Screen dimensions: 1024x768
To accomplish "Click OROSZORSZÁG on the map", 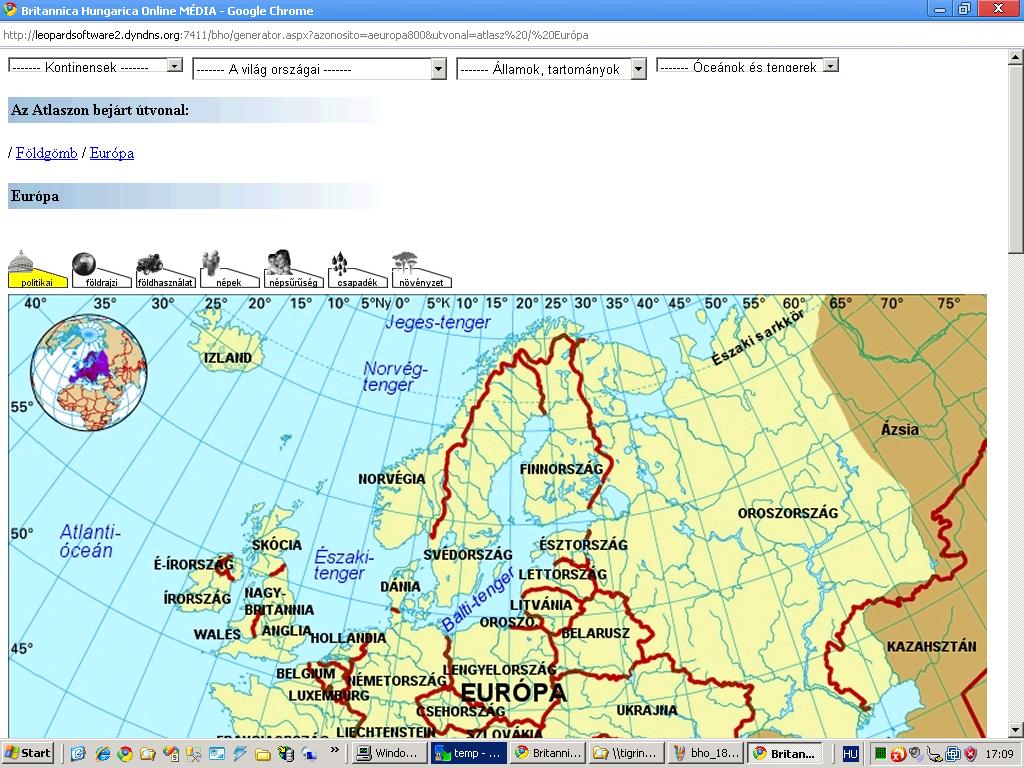I will [x=788, y=513].
